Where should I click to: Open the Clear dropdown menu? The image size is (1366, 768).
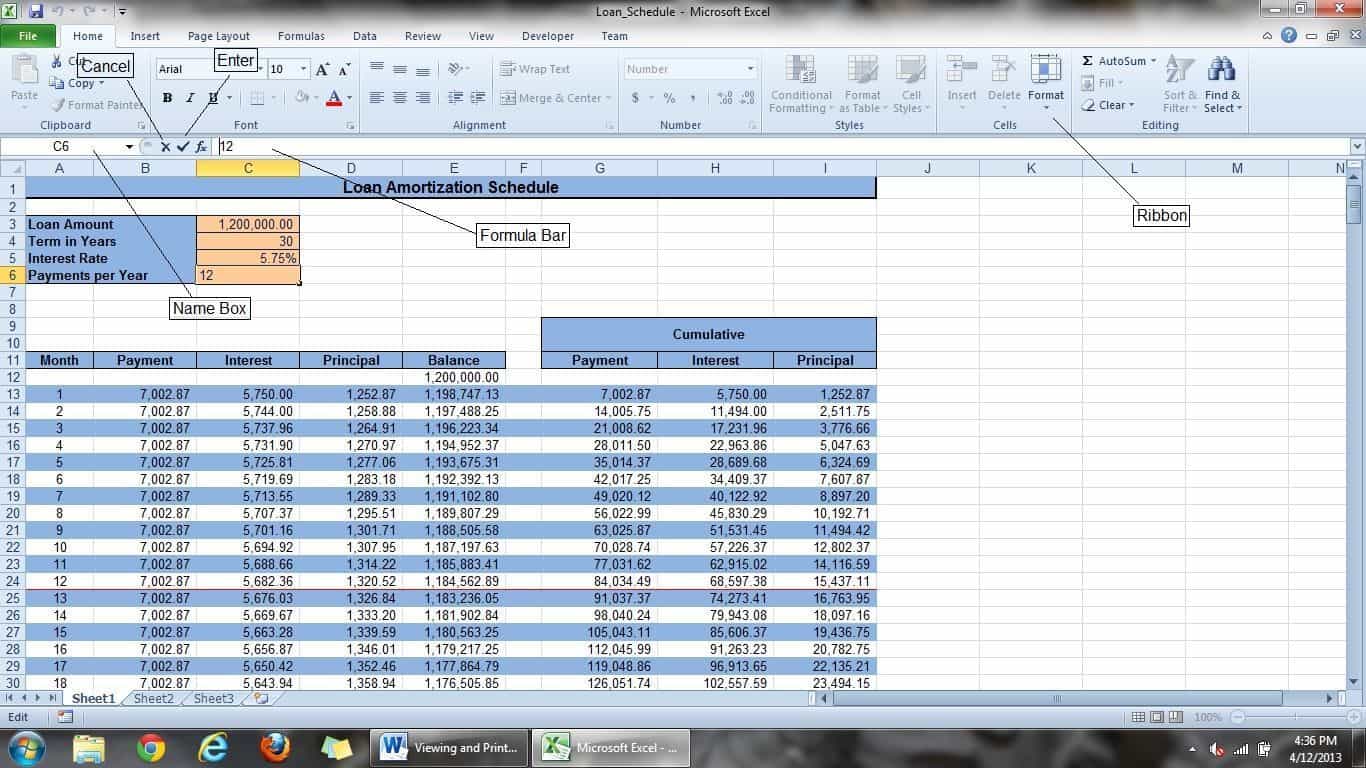point(1108,105)
